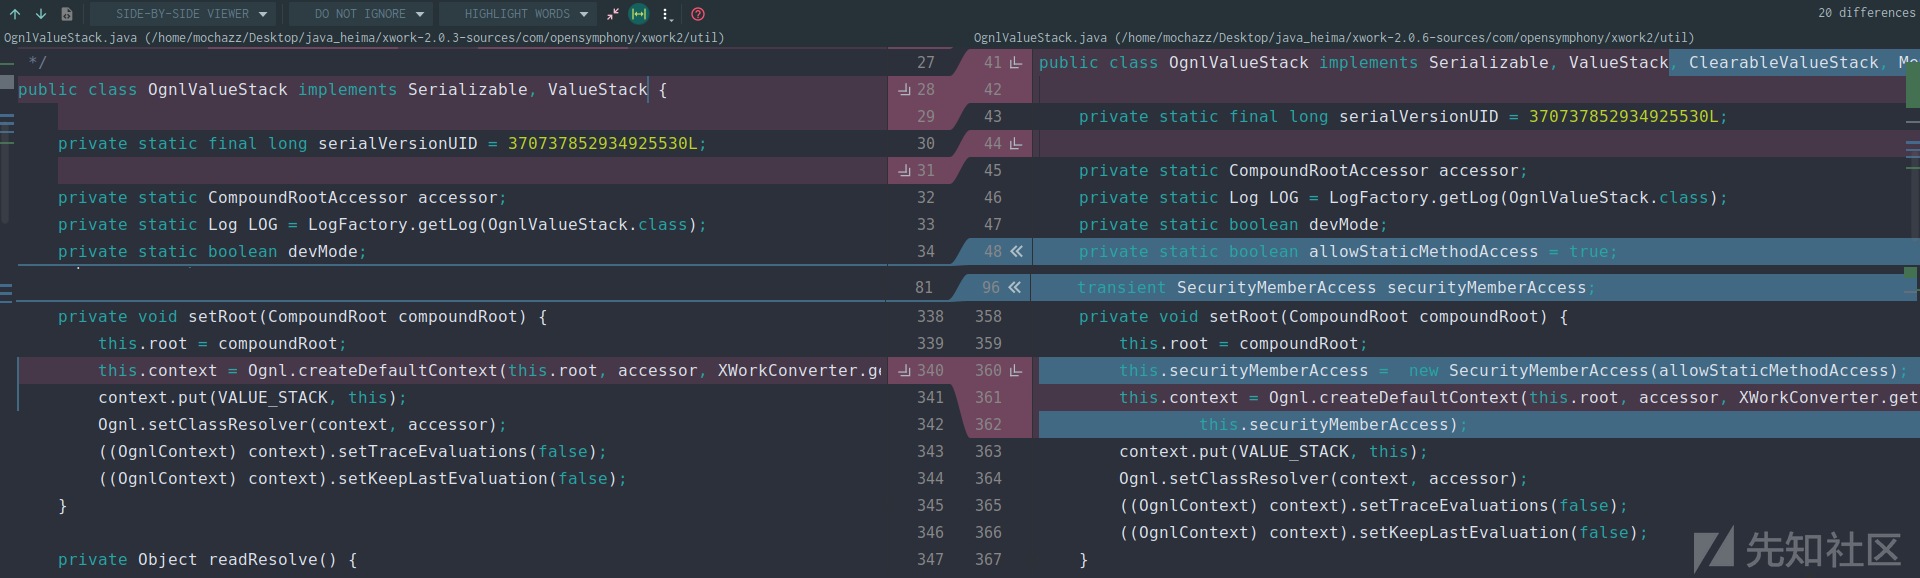1920x578 pixels.
Task: Click the change icon beside right line 41
Action: tap(1016, 63)
